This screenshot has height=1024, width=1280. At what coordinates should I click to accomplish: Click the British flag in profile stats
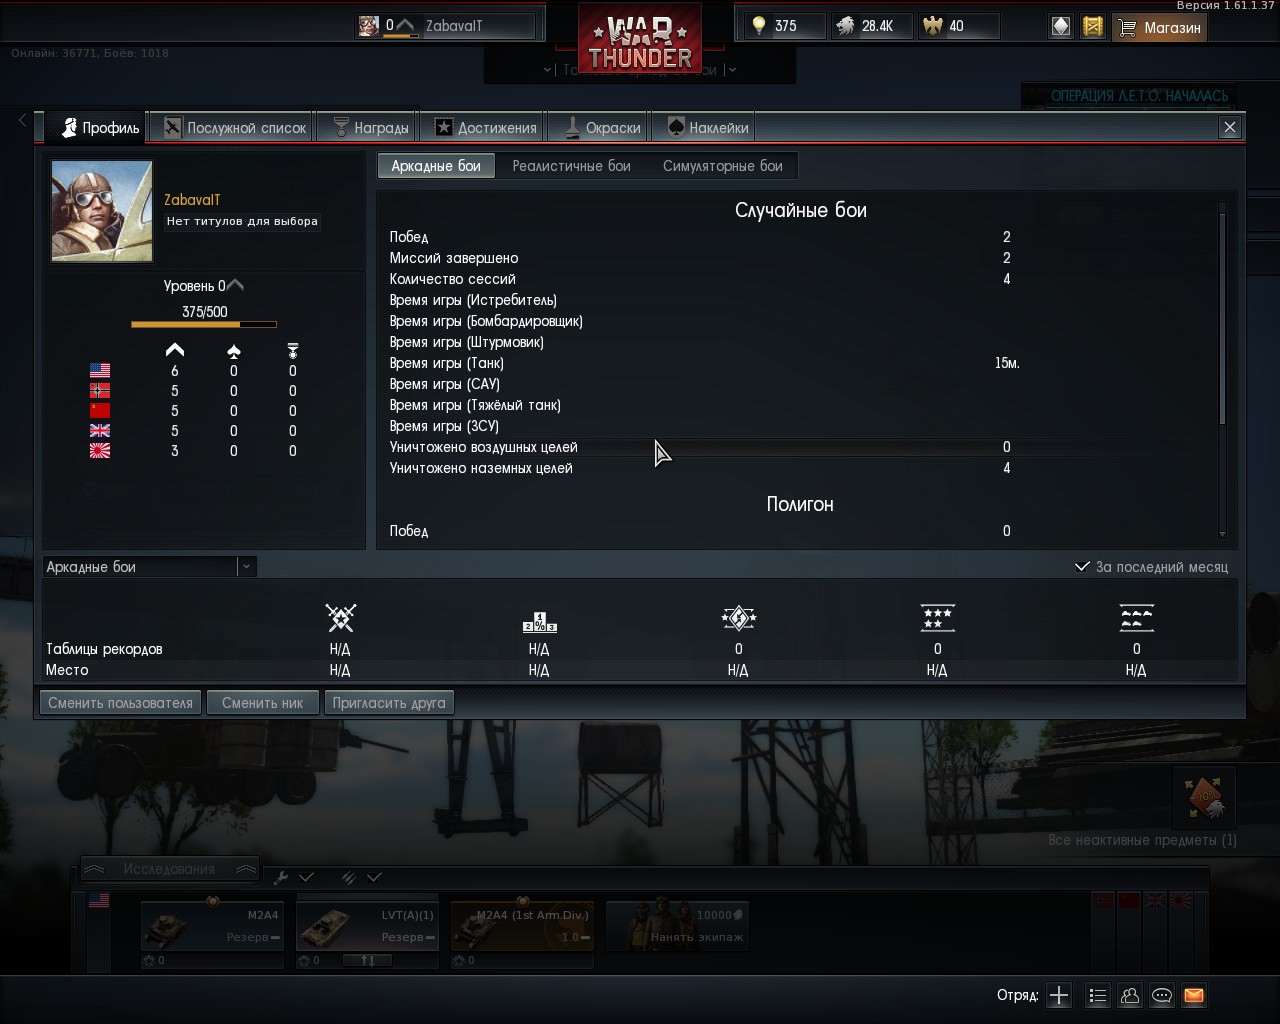100,431
